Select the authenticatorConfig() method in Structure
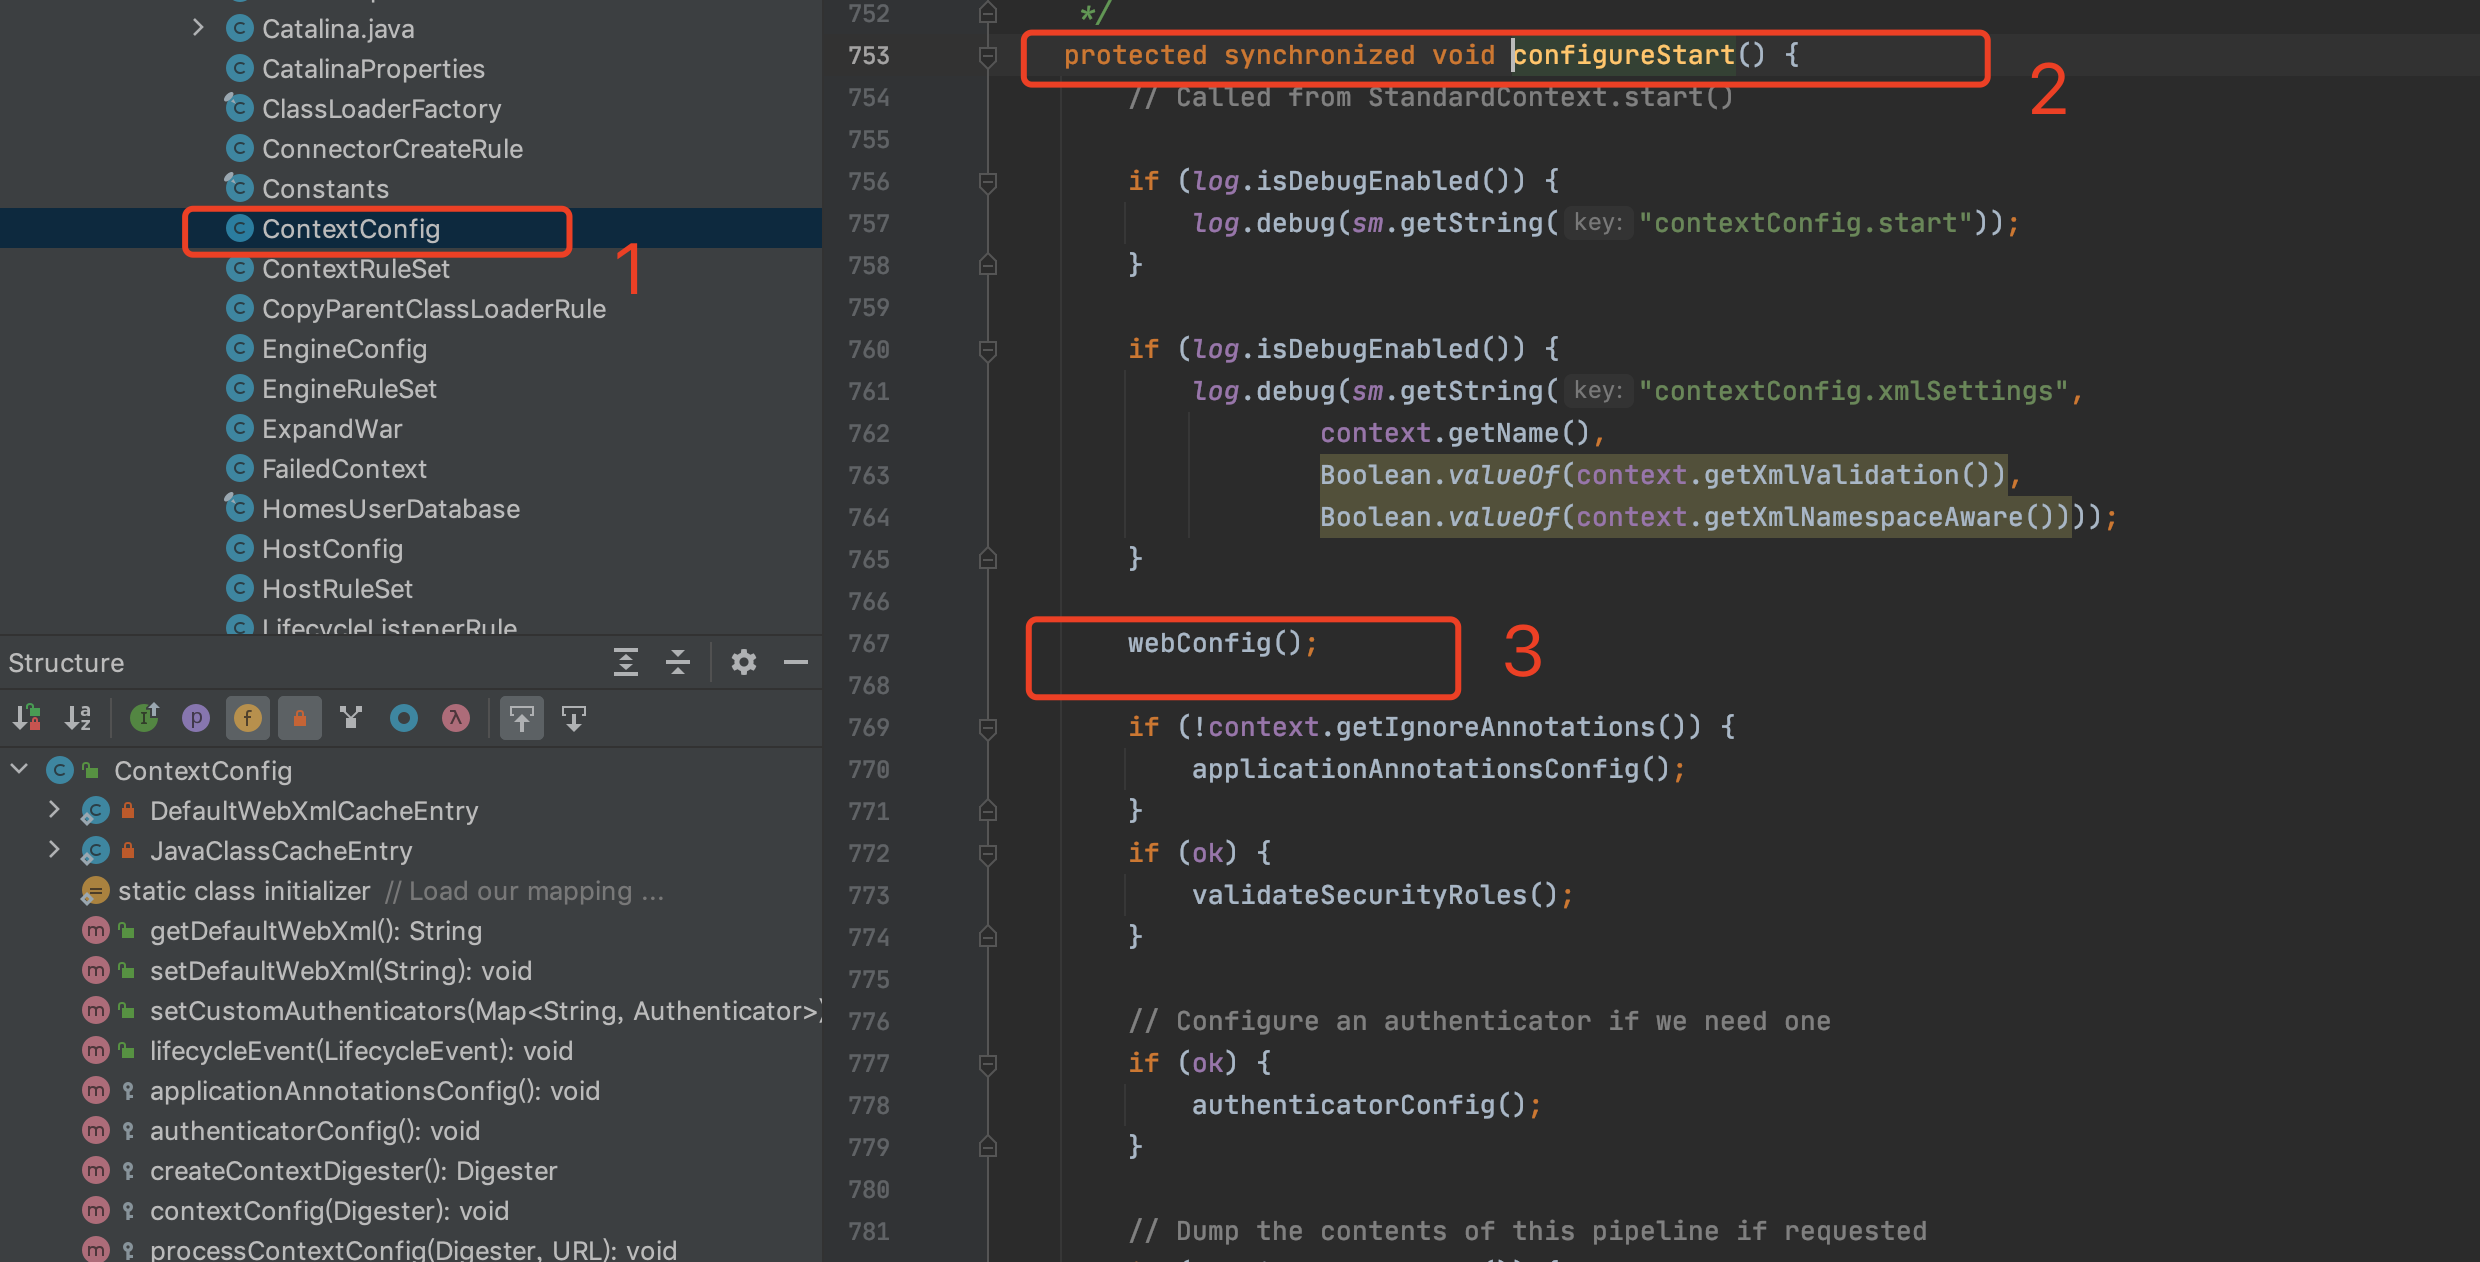Image resolution: width=2480 pixels, height=1262 pixels. 314,1131
